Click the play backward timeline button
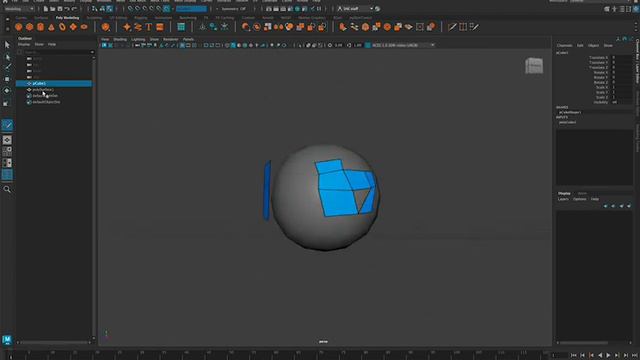640x360 pixels. (600, 356)
